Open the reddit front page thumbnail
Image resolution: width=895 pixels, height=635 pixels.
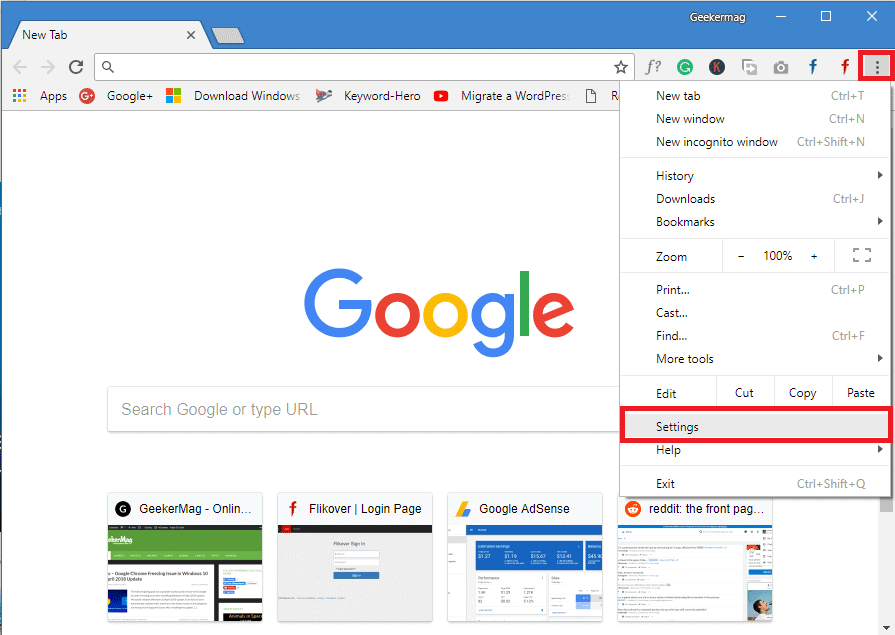coord(695,557)
